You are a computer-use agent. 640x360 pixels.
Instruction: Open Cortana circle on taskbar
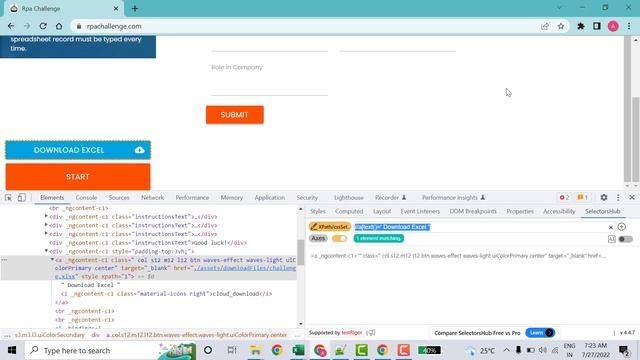[208, 350]
